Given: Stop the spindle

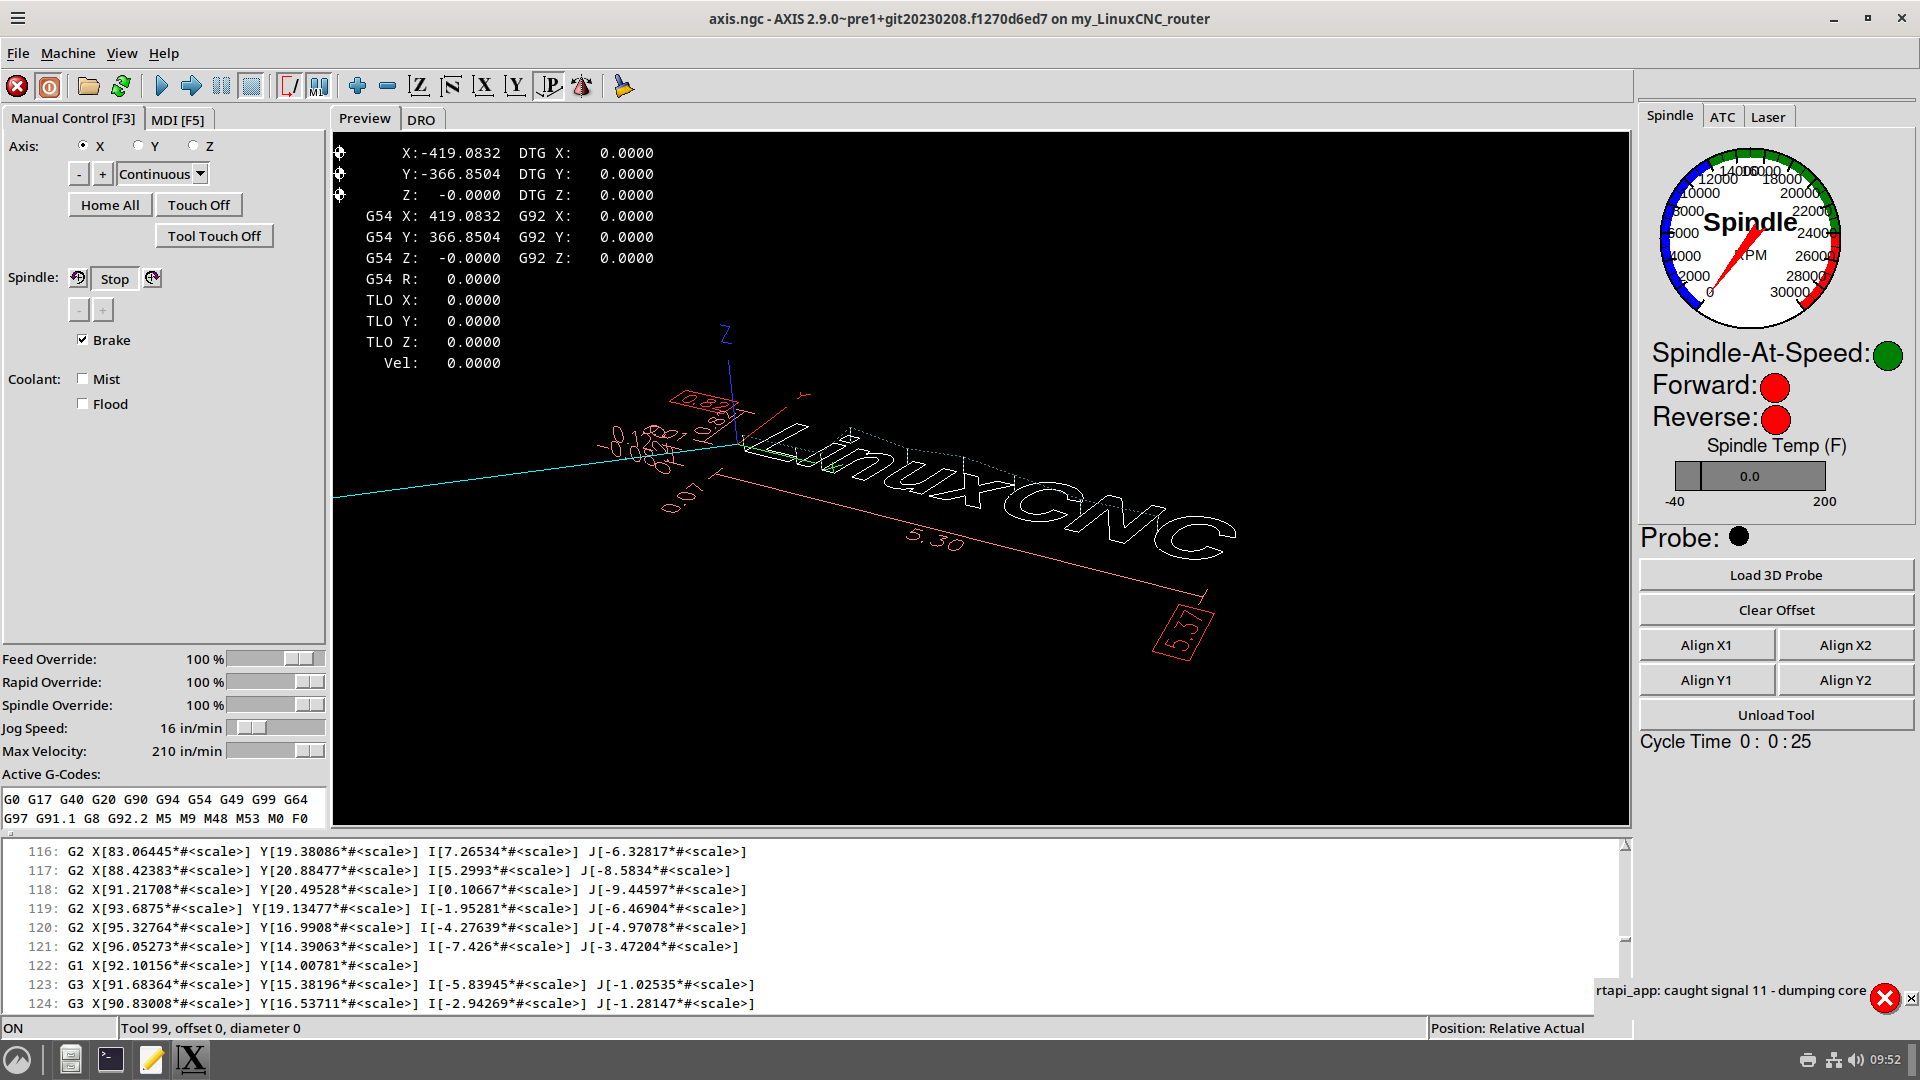Looking at the screenshot, I should 115,279.
